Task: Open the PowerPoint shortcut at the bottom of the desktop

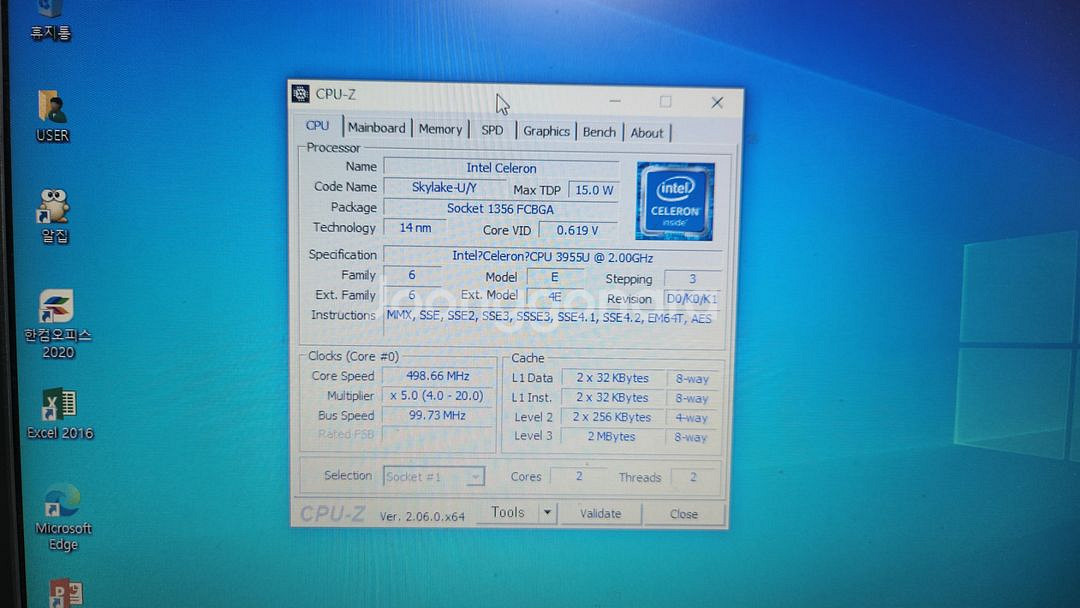Action: 66,594
